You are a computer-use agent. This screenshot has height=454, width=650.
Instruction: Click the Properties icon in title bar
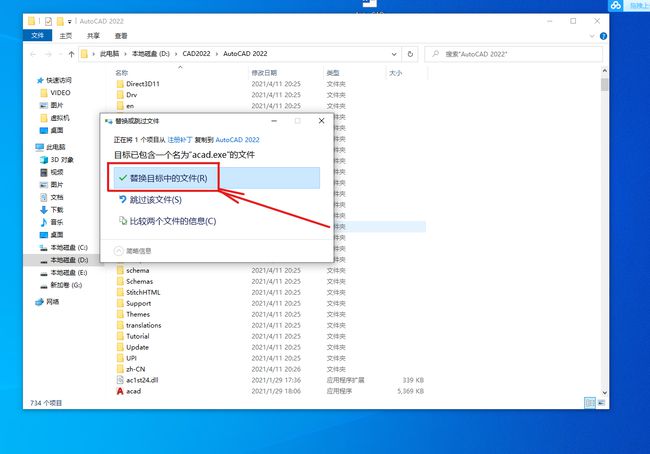49,21
